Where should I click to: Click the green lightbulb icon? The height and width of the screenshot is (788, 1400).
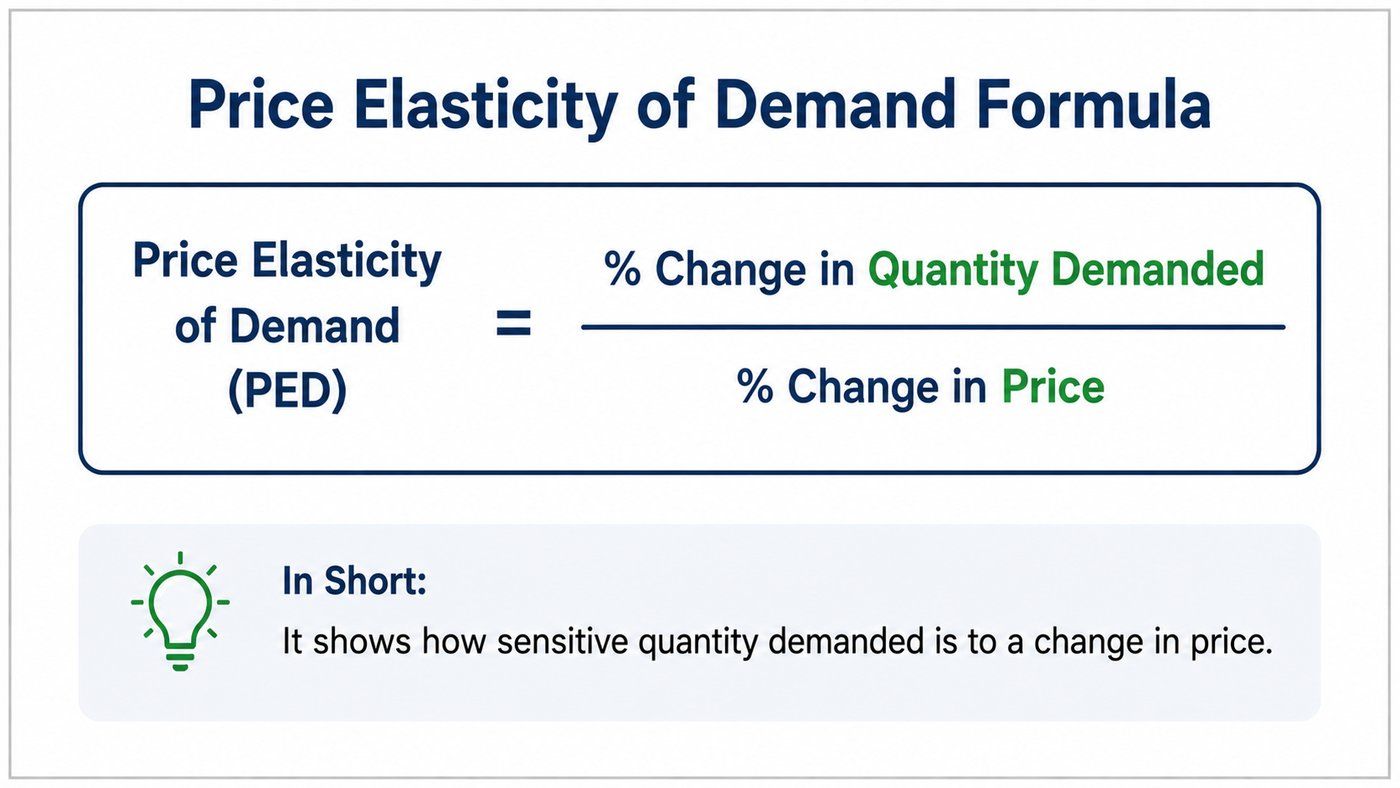(180, 610)
